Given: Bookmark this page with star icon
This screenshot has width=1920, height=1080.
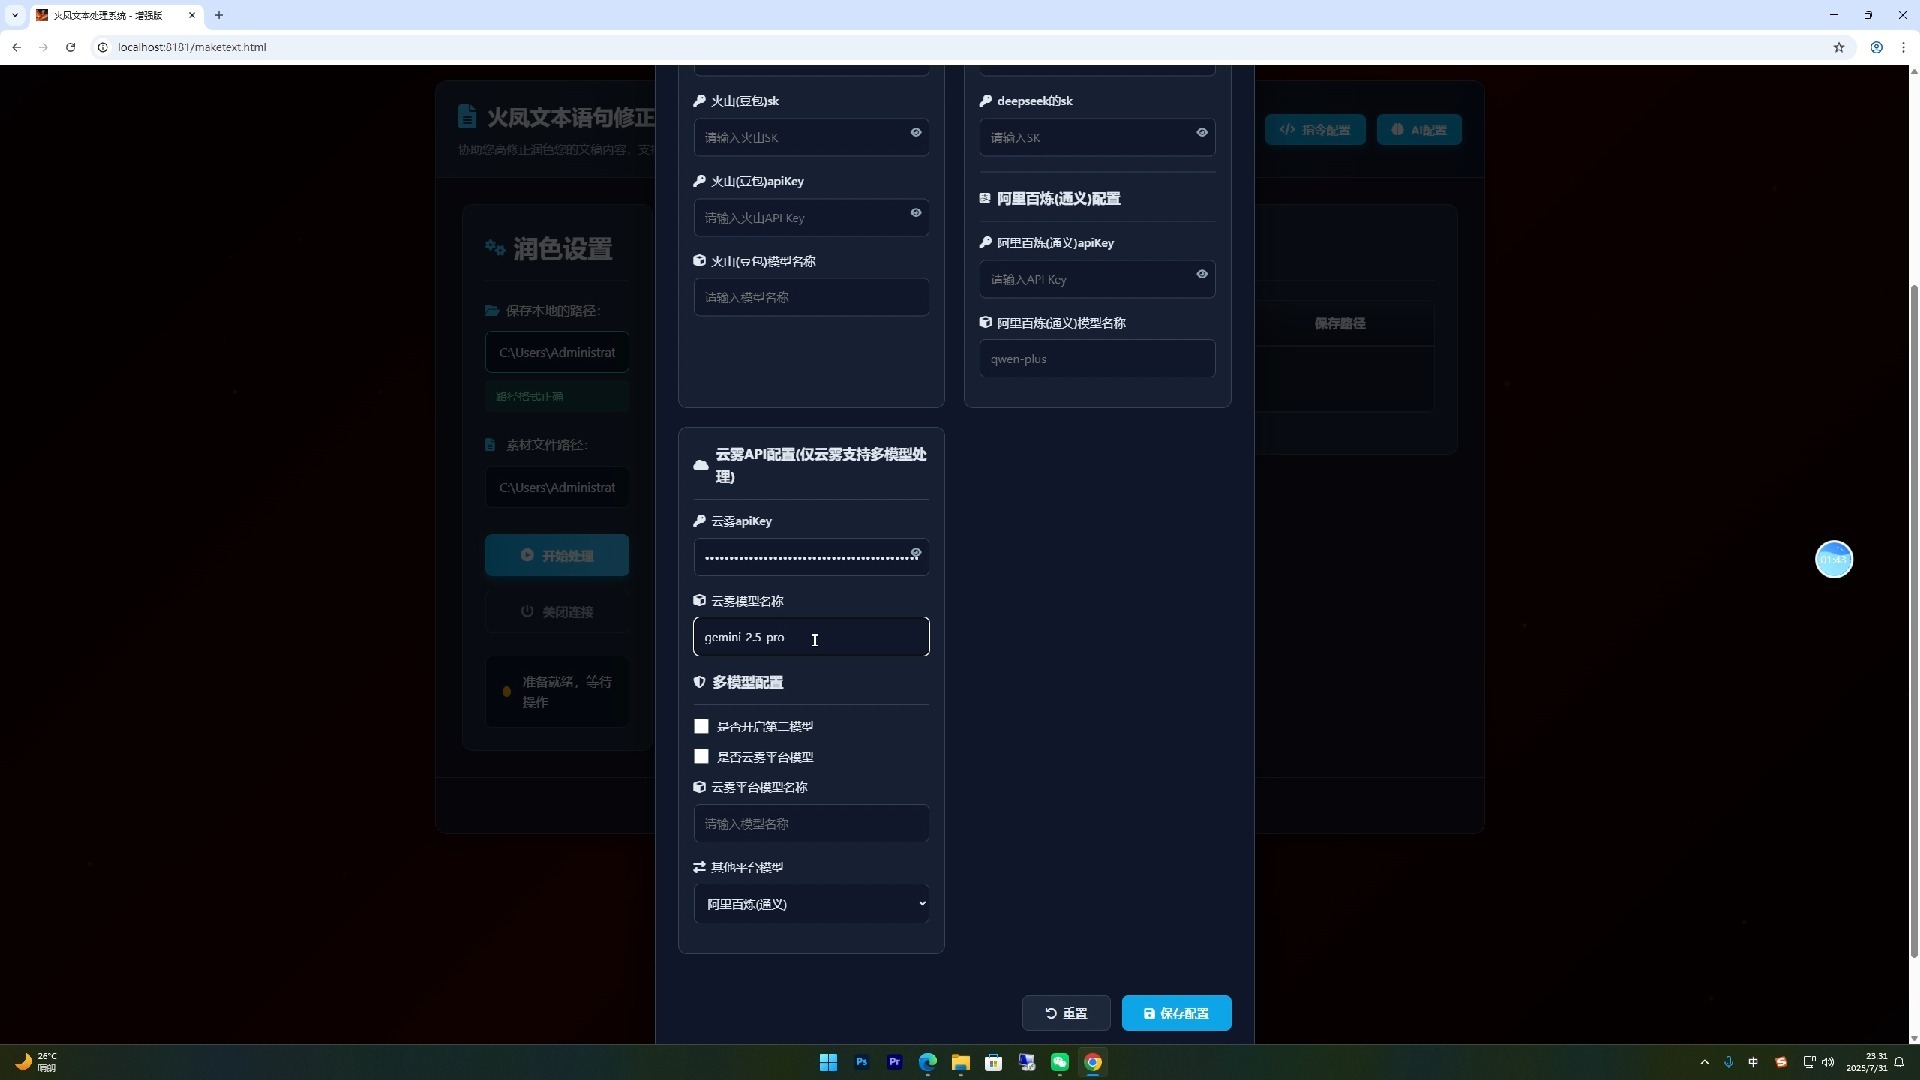Looking at the screenshot, I should (x=1838, y=47).
